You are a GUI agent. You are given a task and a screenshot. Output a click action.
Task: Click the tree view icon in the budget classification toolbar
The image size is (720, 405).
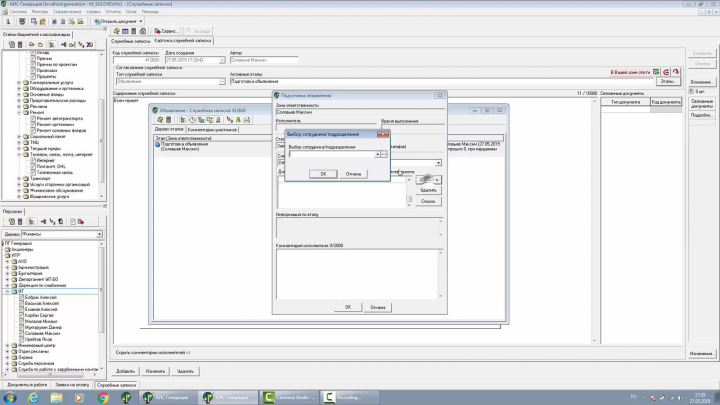tap(52, 45)
